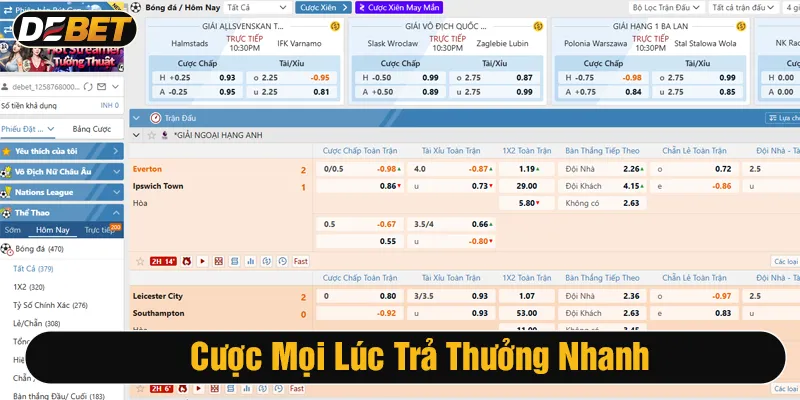View bar chart statistics for Leicester City match
The width and height of the screenshot is (800, 400).
[246, 389]
